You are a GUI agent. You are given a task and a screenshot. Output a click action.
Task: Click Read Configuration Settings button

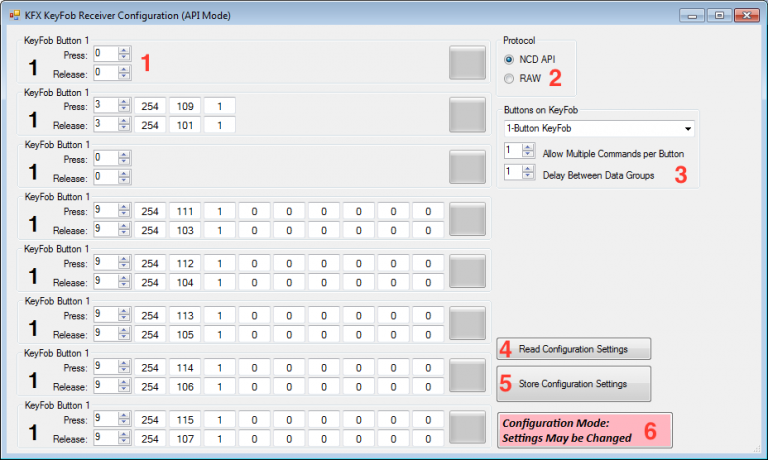tap(574, 349)
